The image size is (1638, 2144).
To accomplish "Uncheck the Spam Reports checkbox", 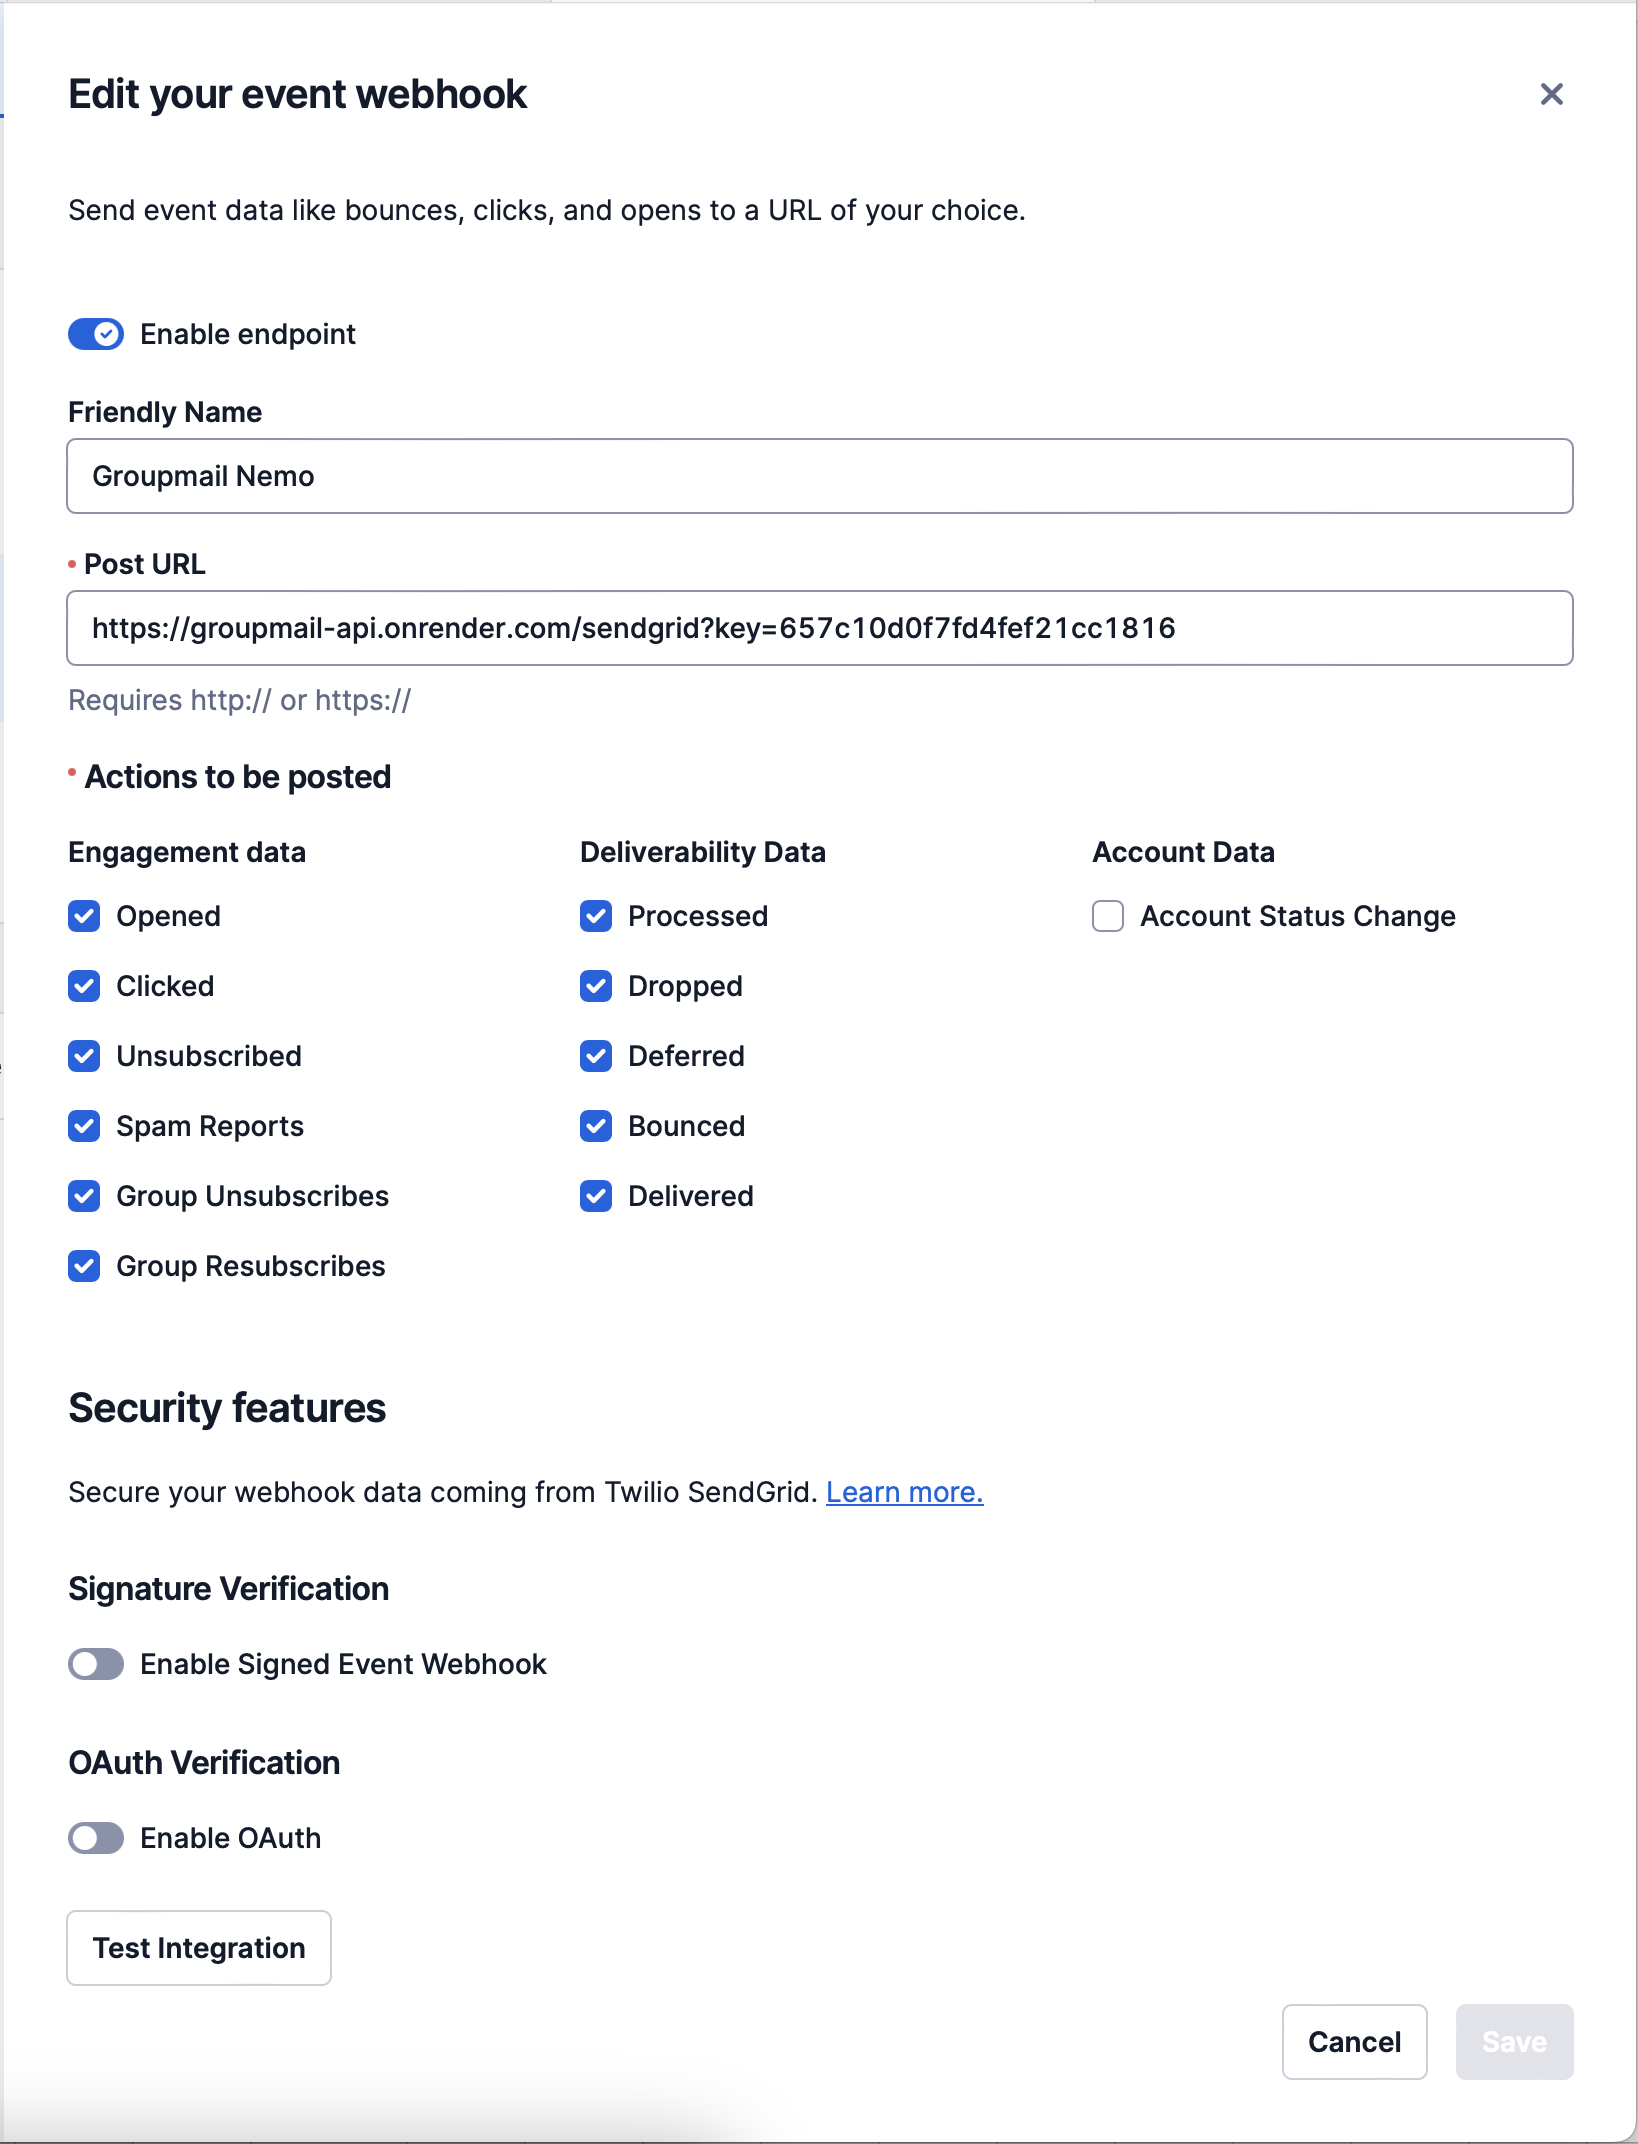I will tap(84, 1126).
